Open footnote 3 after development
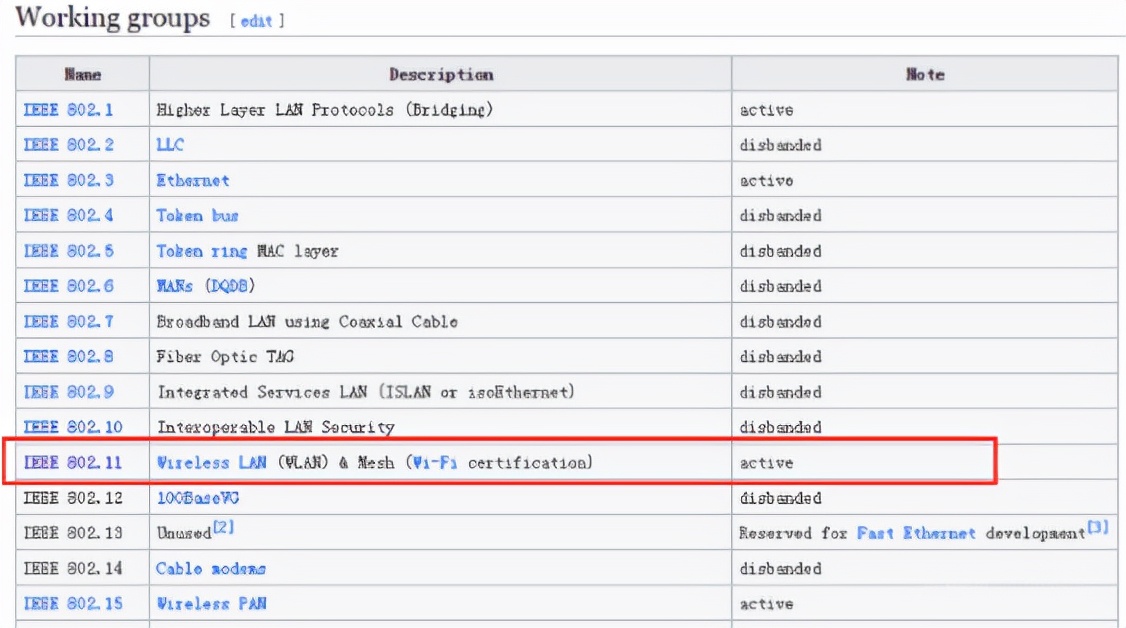Screen dimensions: 1126x628 [1097, 528]
